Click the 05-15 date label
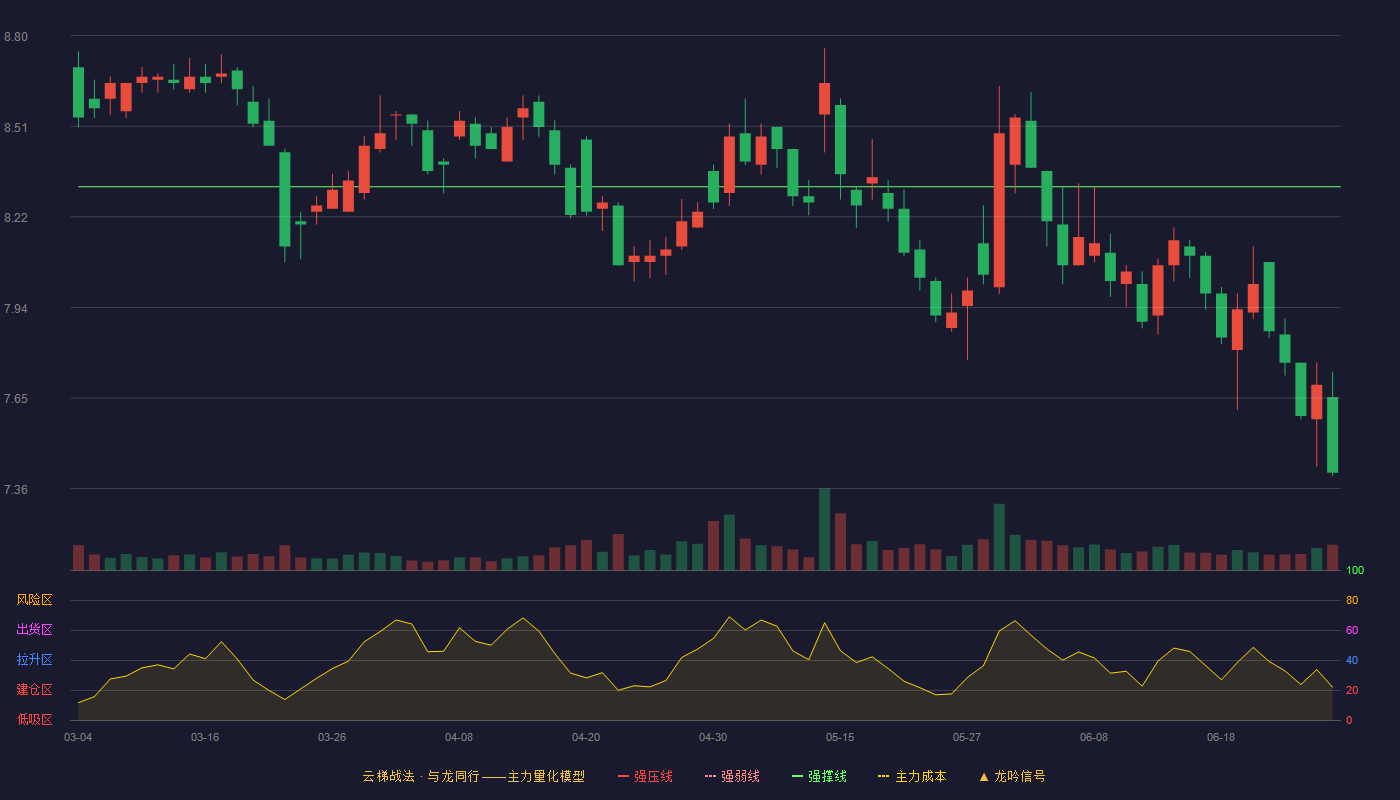 pos(840,737)
